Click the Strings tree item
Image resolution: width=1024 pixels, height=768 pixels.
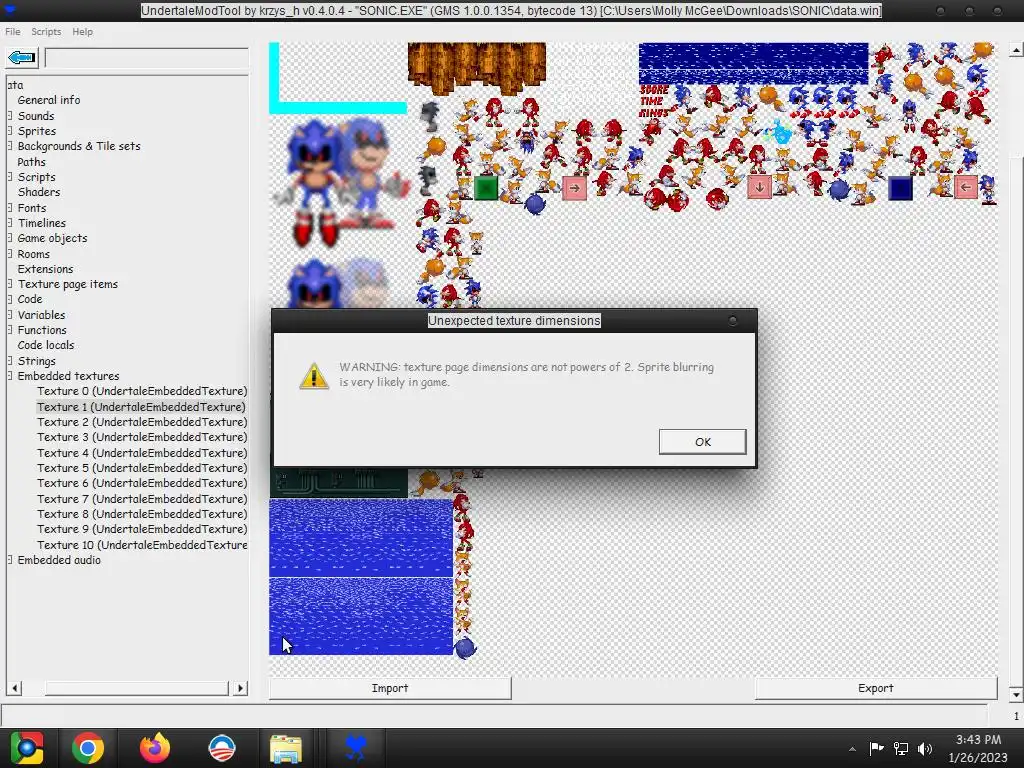pos(37,360)
